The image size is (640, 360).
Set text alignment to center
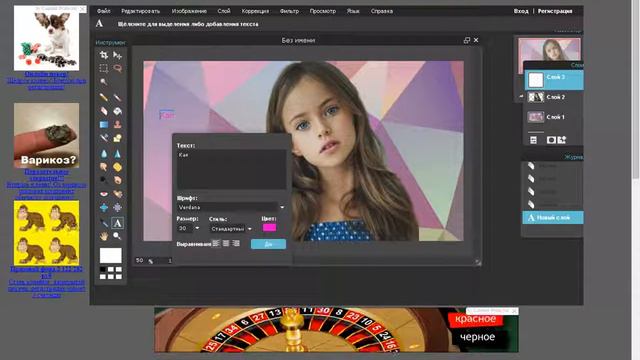click(x=226, y=243)
